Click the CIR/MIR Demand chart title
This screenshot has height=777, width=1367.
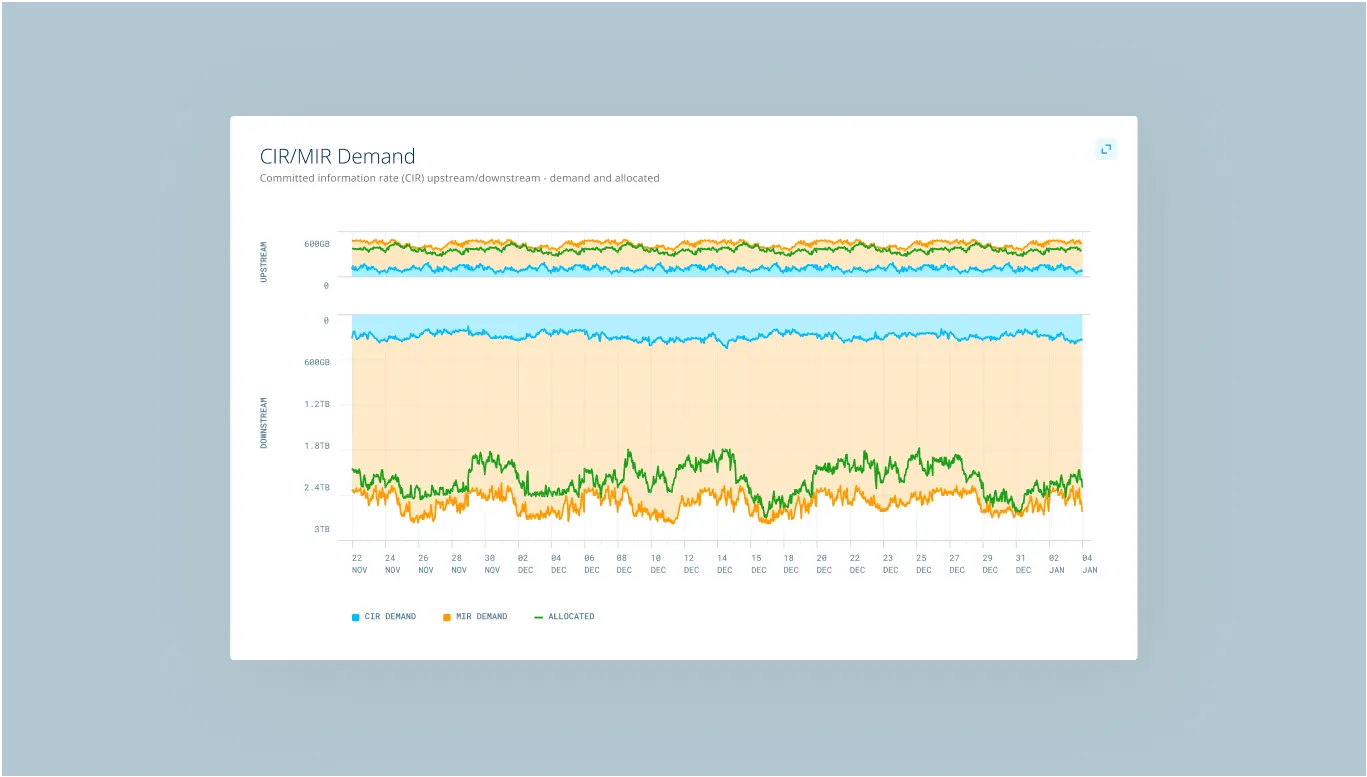click(x=337, y=156)
